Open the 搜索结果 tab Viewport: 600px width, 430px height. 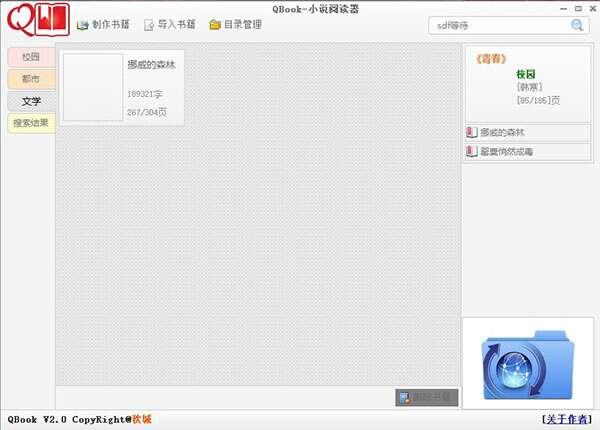click(x=31, y=123)
